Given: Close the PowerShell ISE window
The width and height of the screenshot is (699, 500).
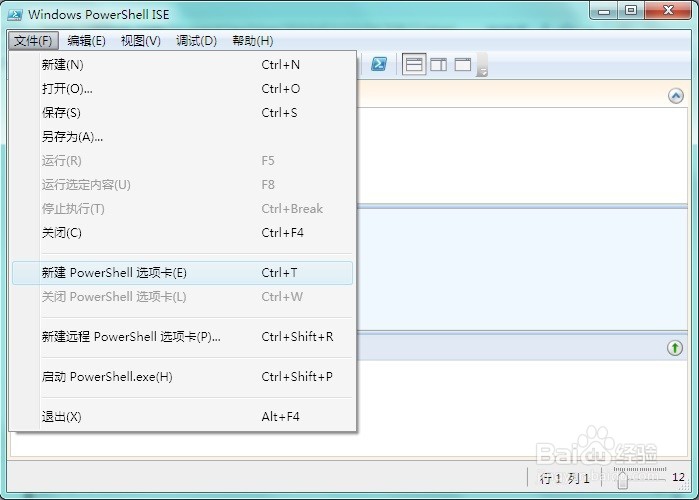Looking at the screenshot, I should 668,11.
